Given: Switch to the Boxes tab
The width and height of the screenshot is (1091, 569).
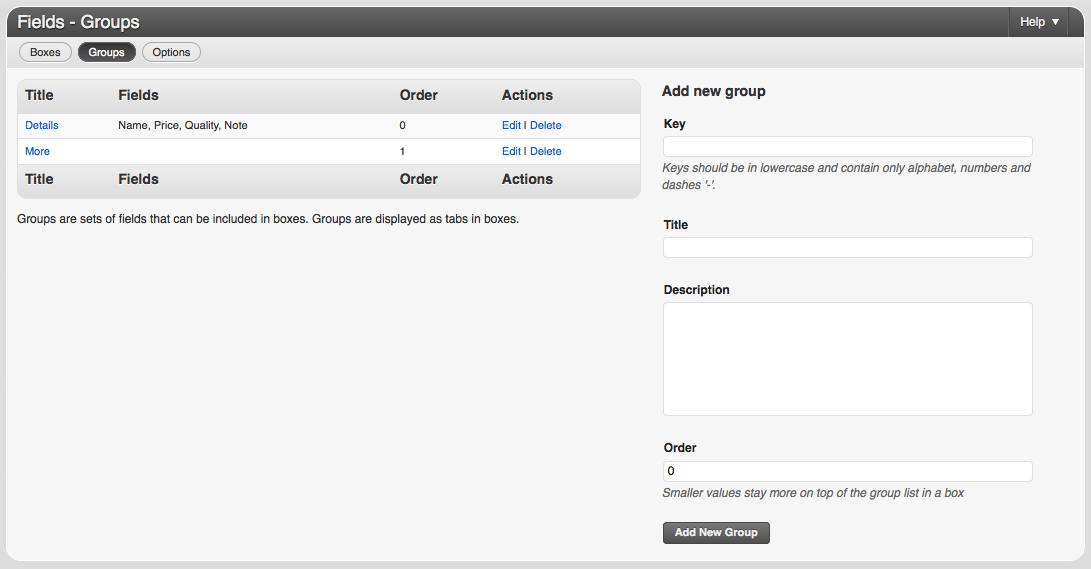Looking at the screenshot, I should pyautogui.click(x=45, y=52).
